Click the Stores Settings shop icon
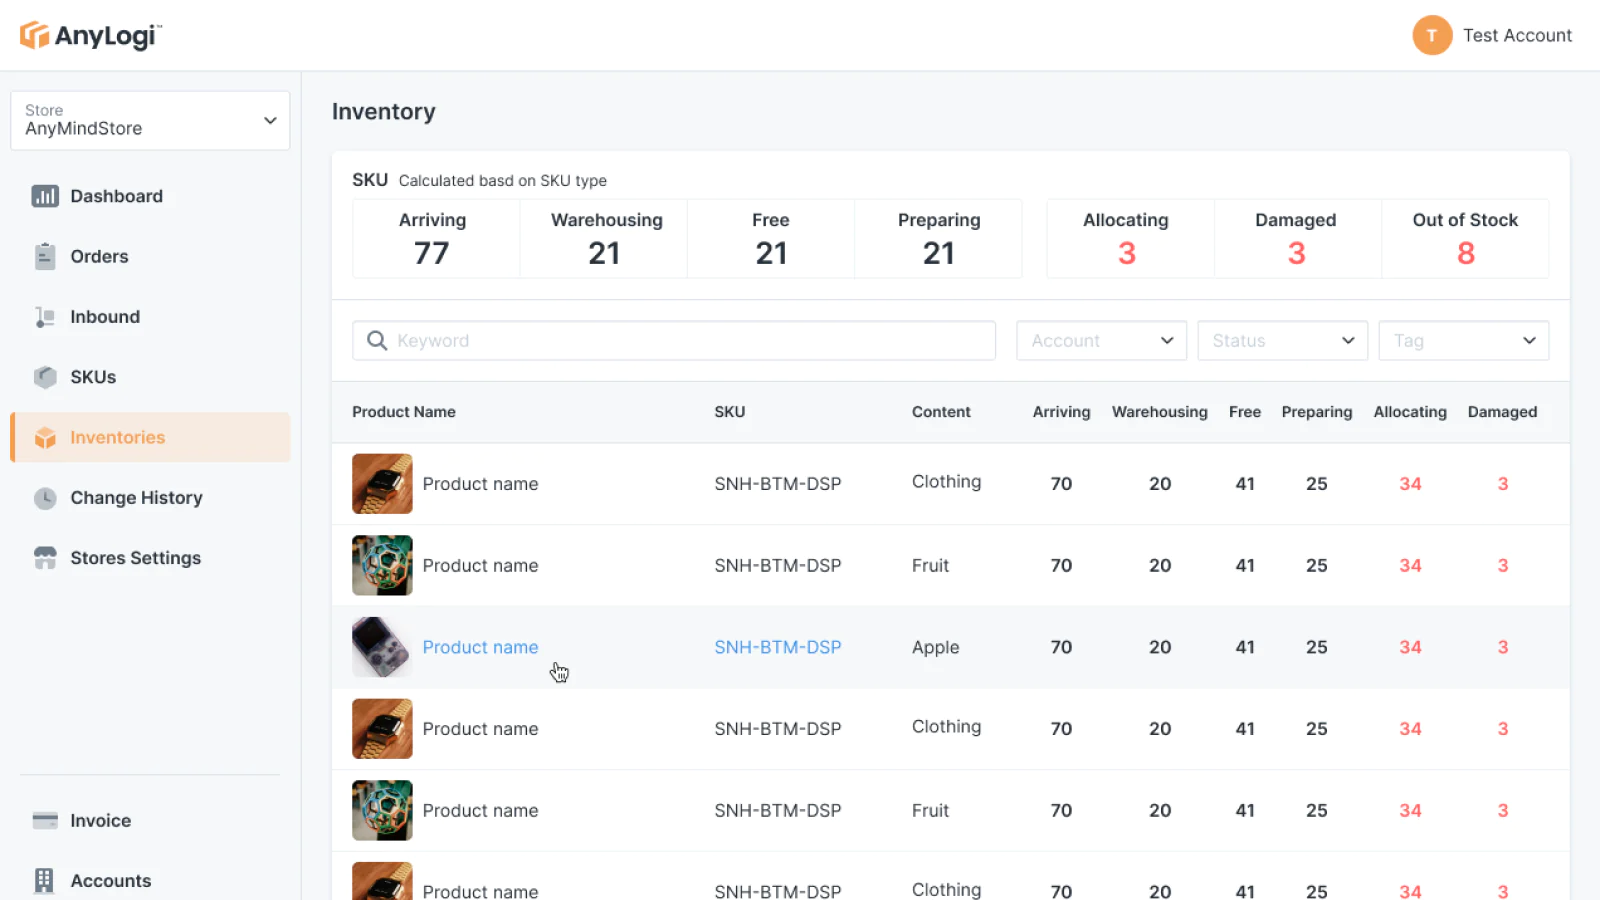The width and height of the screenshot is (1600, 900). [x=45, y=558]
